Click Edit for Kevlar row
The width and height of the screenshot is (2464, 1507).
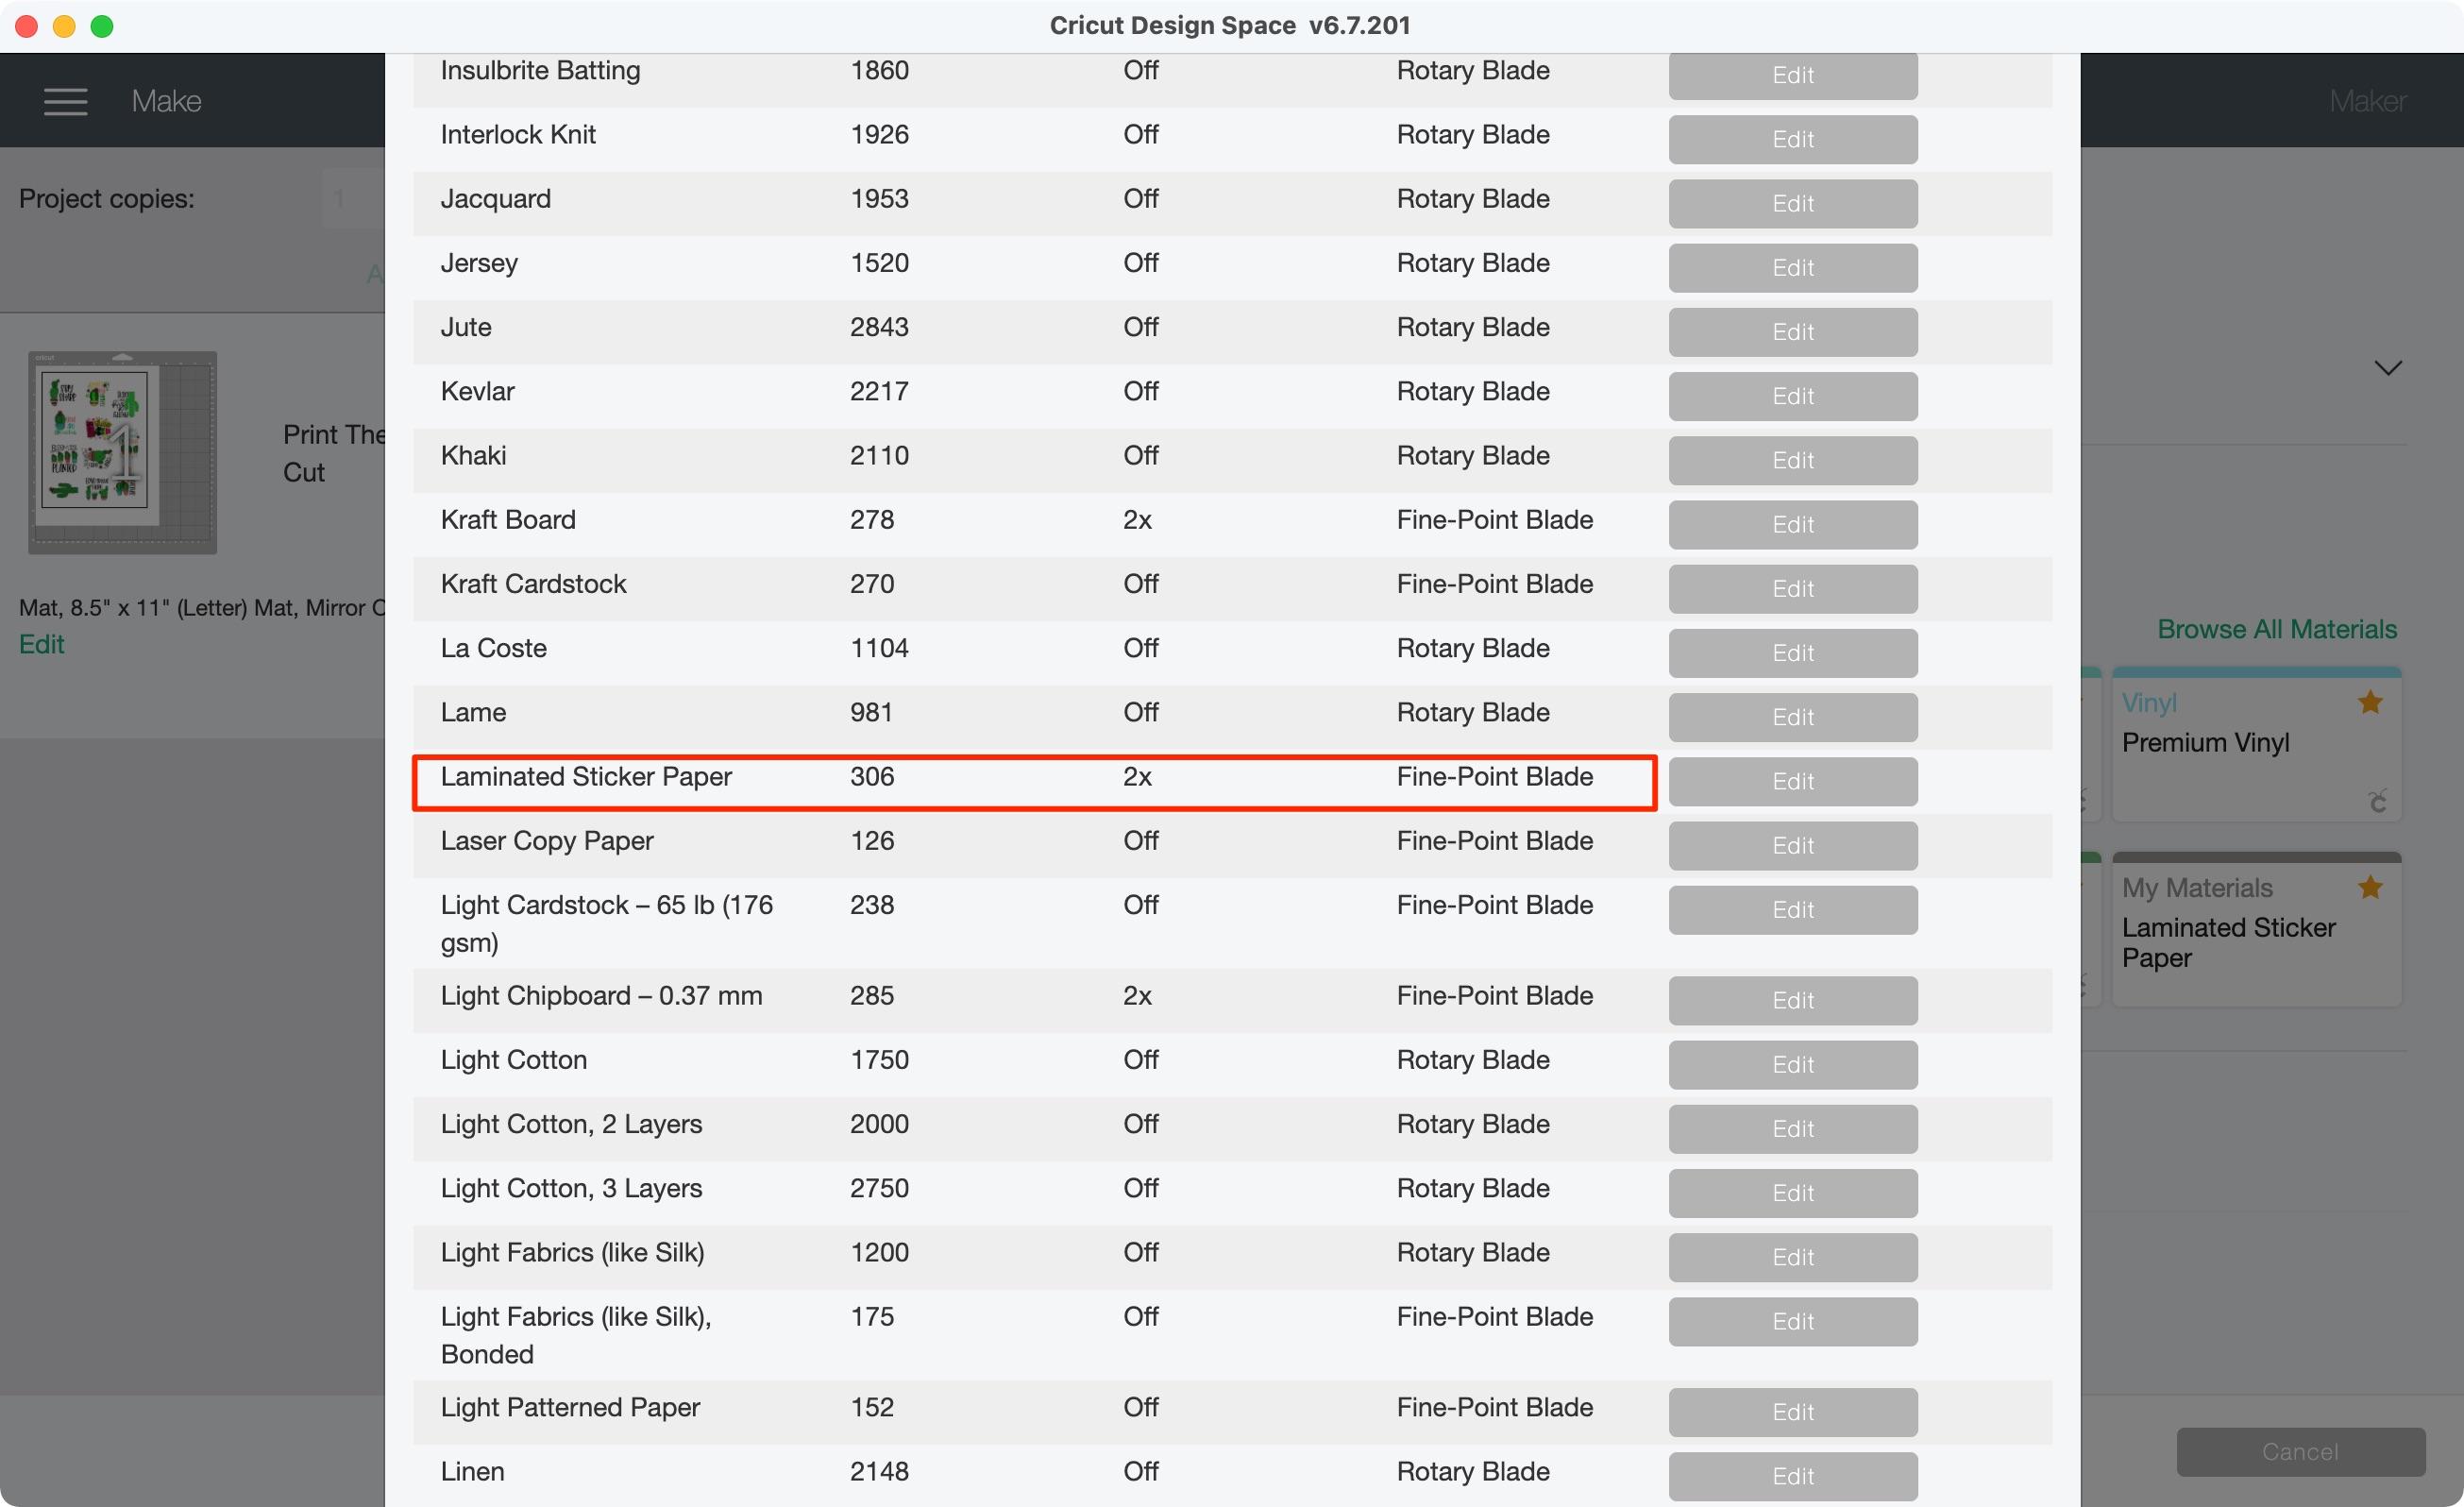coord(1793,396)
